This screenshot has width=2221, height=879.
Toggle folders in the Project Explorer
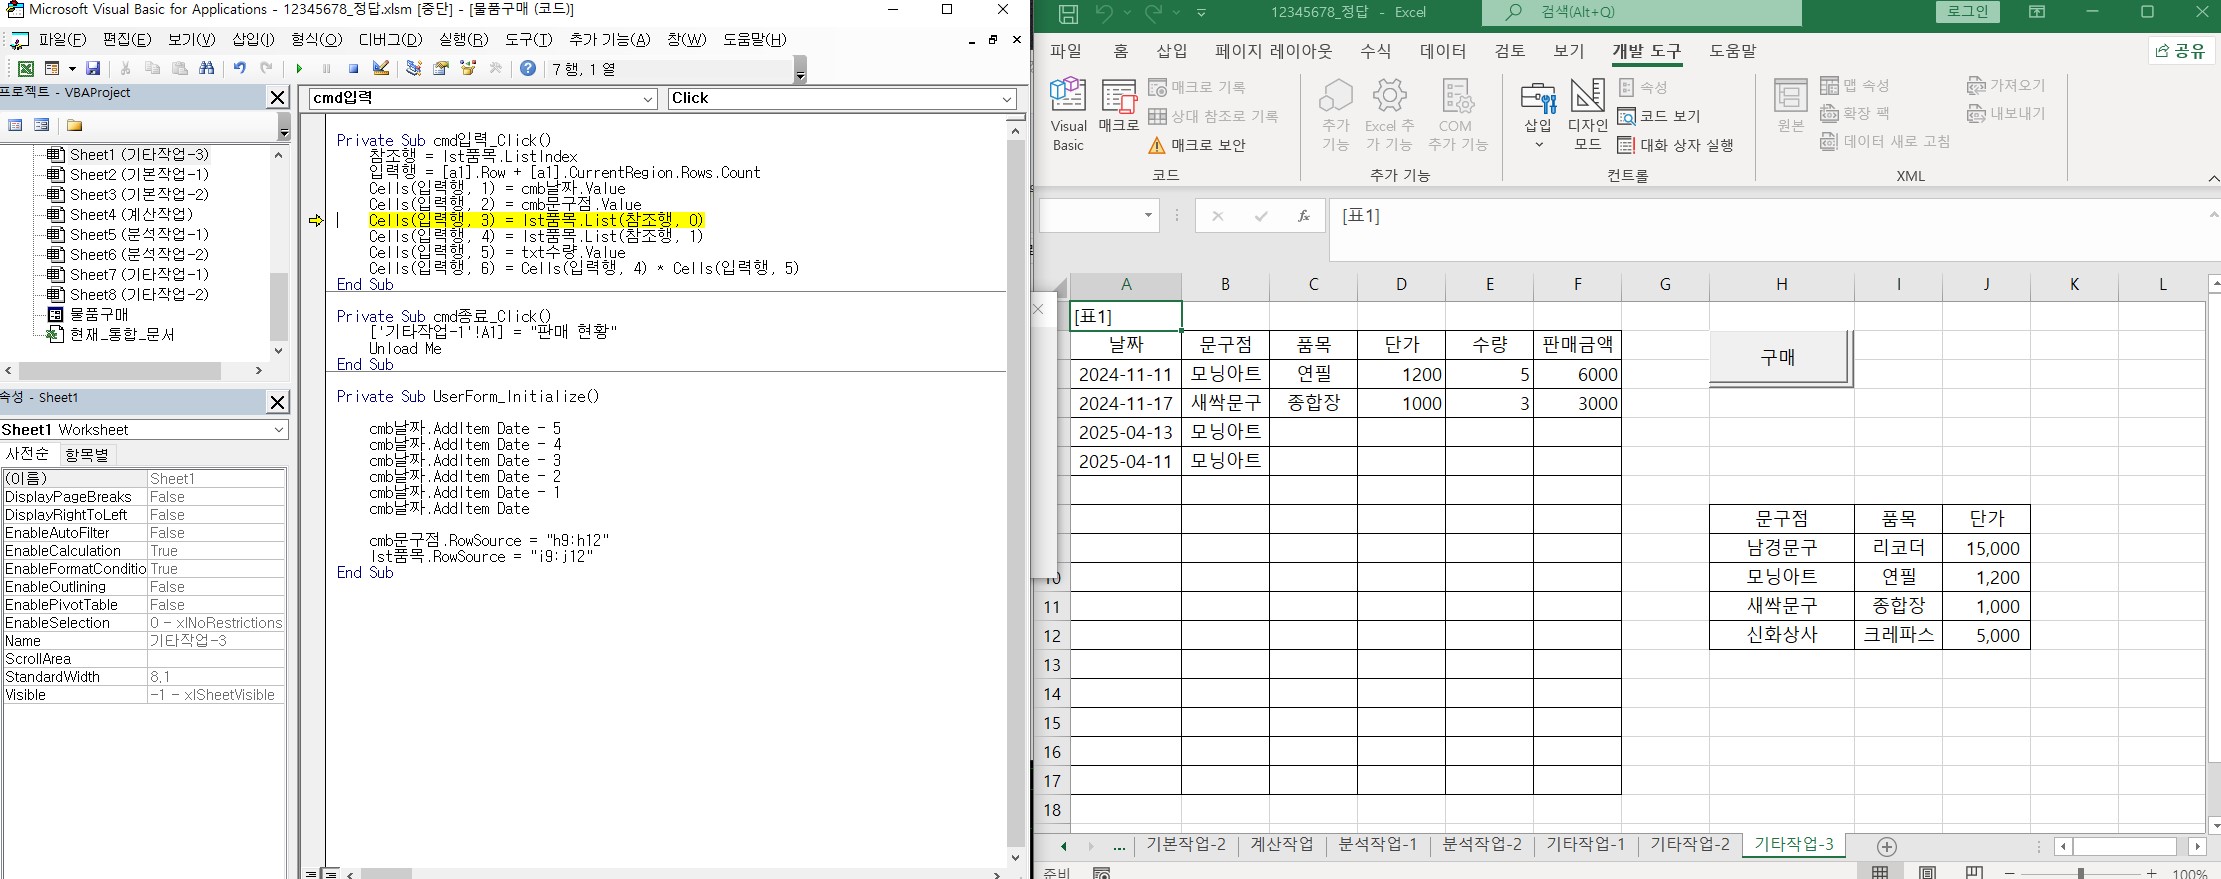point(75,126)
